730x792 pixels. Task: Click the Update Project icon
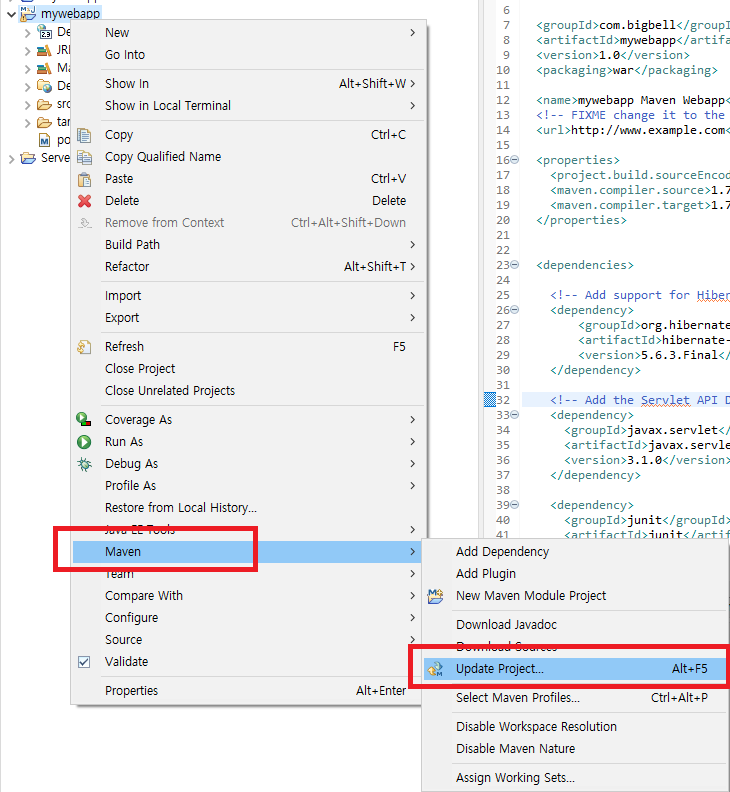pos(435,669)
